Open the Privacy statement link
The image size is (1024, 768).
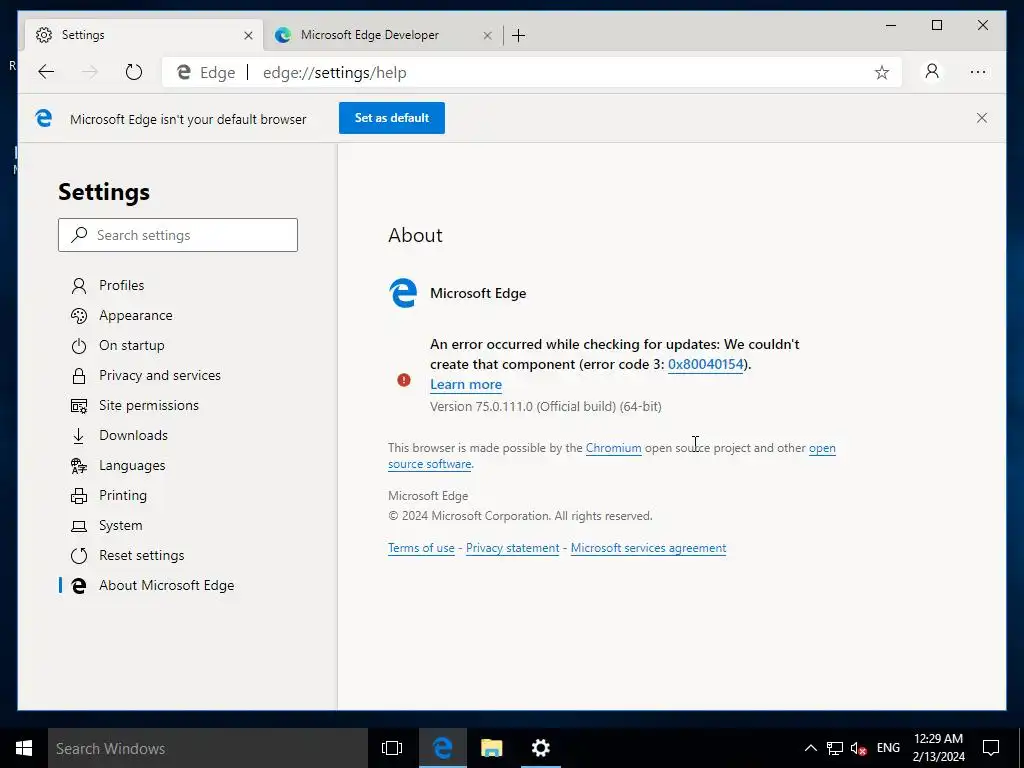click(513, 548)
